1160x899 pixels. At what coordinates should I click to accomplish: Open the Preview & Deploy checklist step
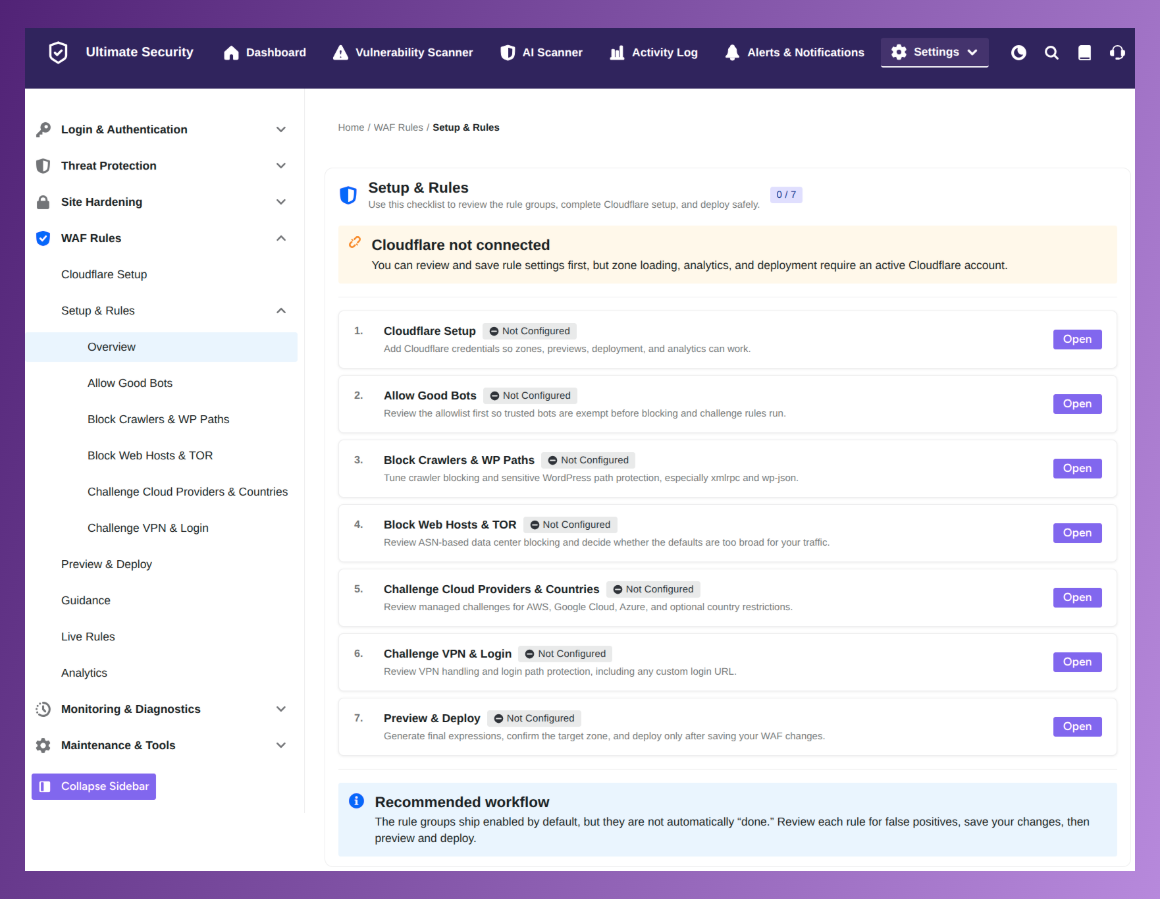point(1077,727)
